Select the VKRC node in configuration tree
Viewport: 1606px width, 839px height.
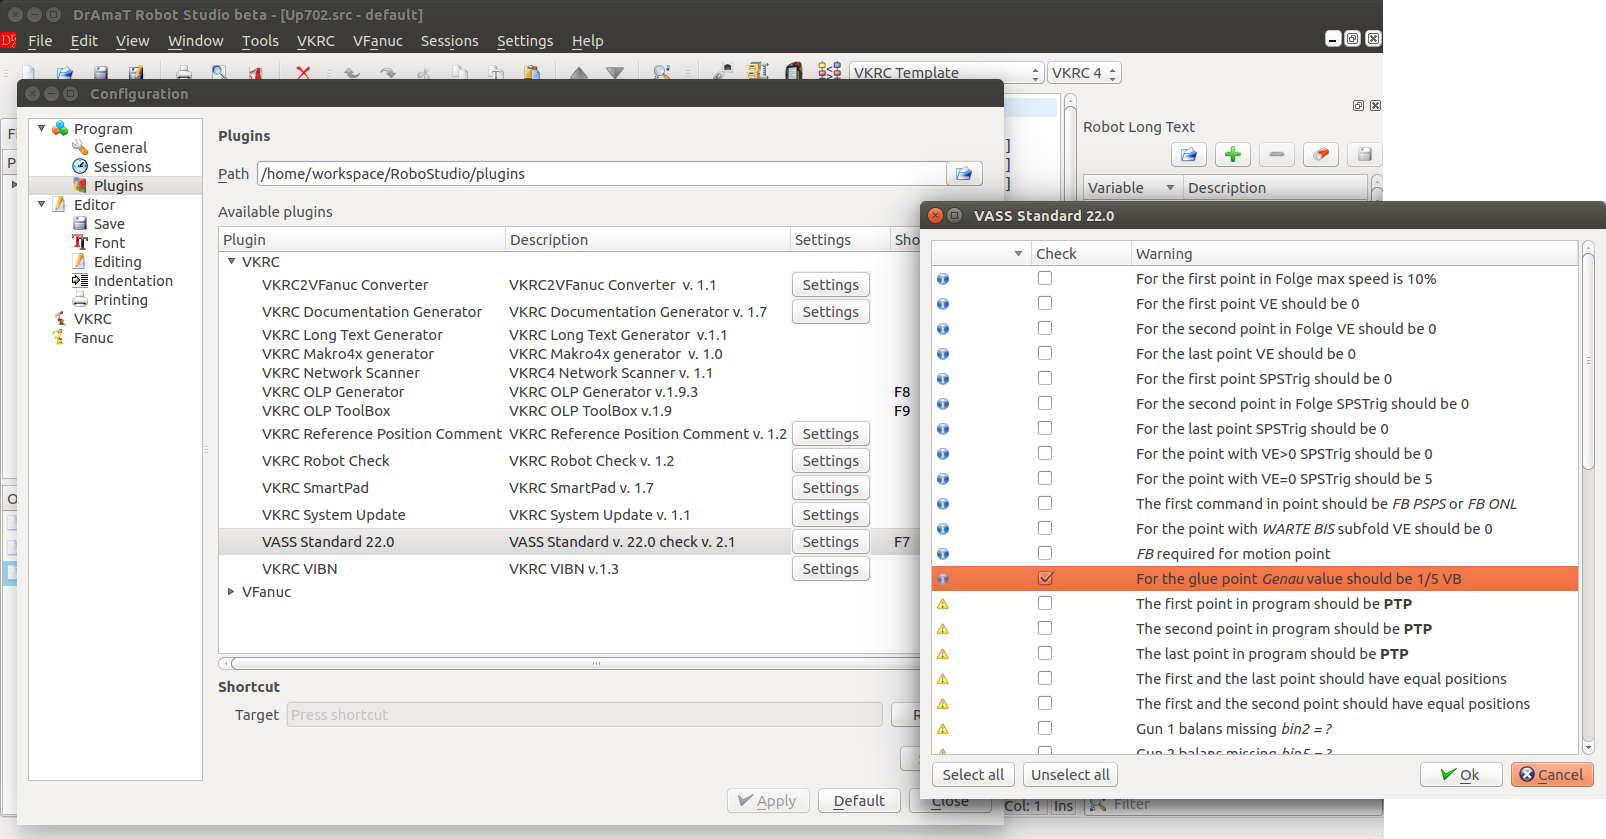coord(92,319)
